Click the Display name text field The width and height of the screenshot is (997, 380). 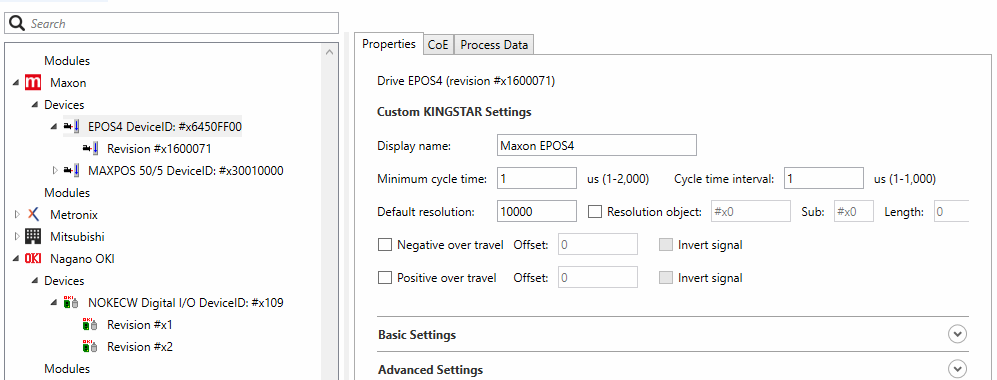point(597,145)
